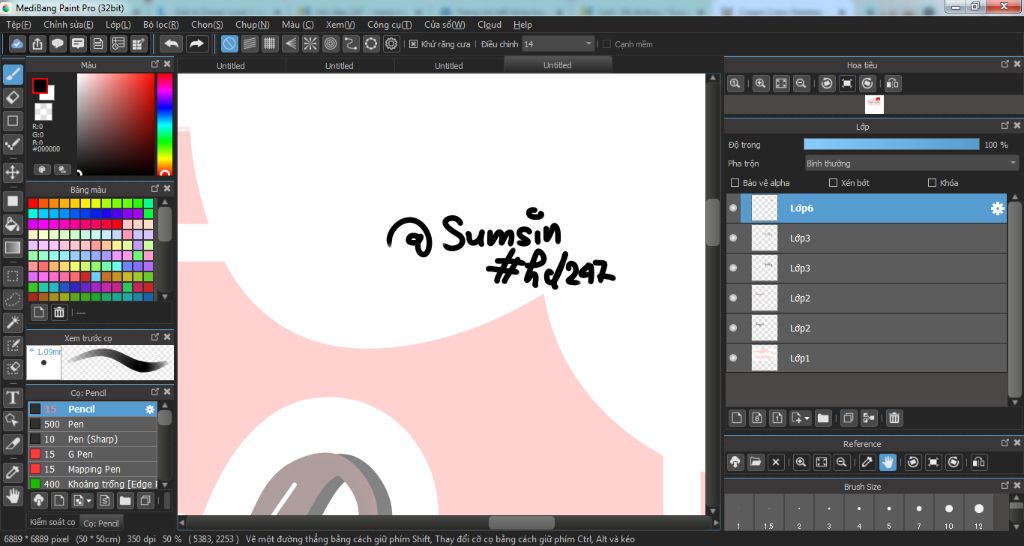Choose the Bucket fill tool

[12, 224]
